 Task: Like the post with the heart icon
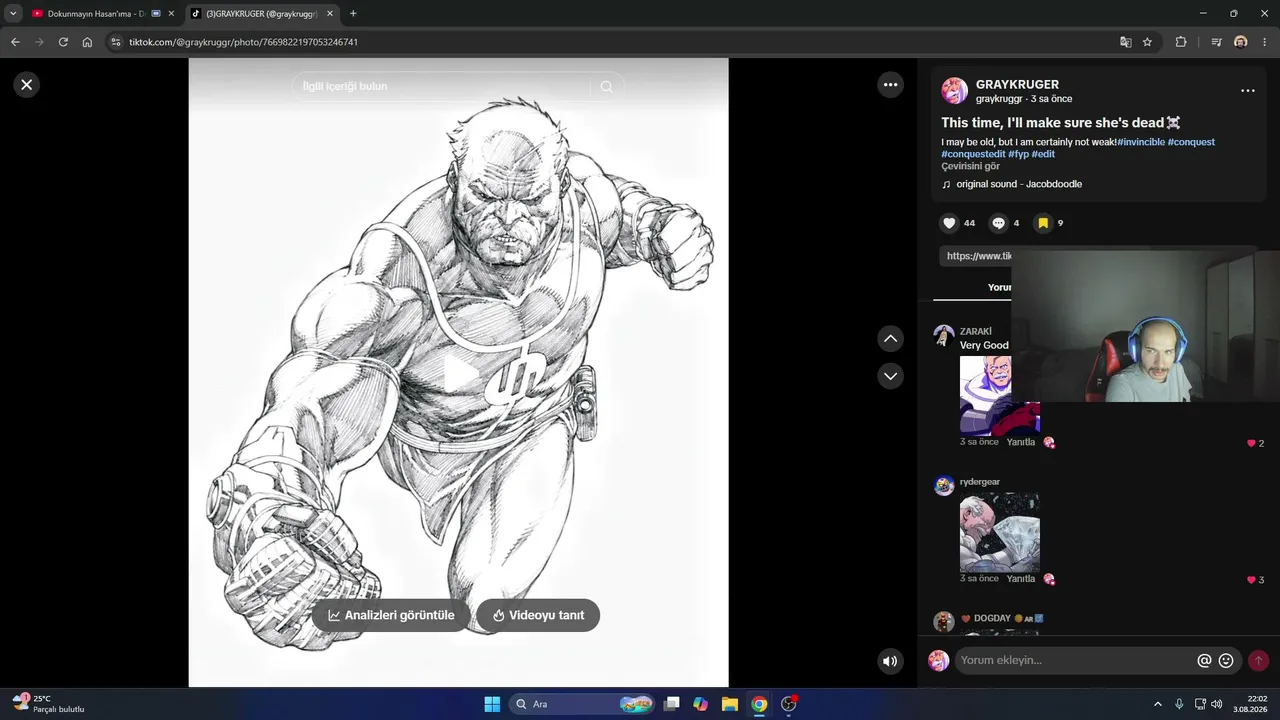coord(950,223)
